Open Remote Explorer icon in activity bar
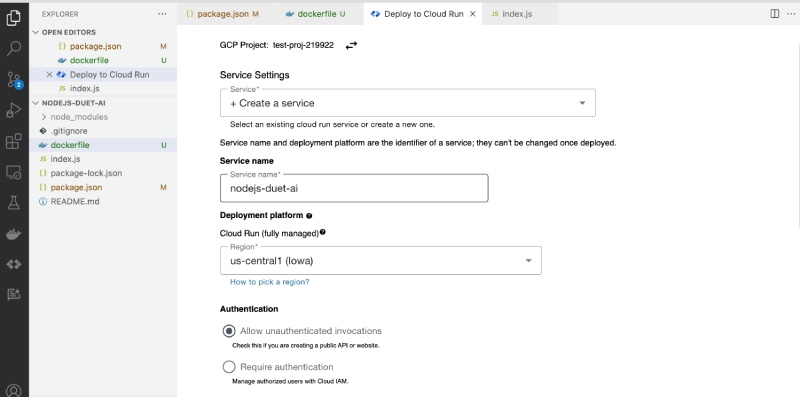800x397 pixels. click(x=14, y=172)
